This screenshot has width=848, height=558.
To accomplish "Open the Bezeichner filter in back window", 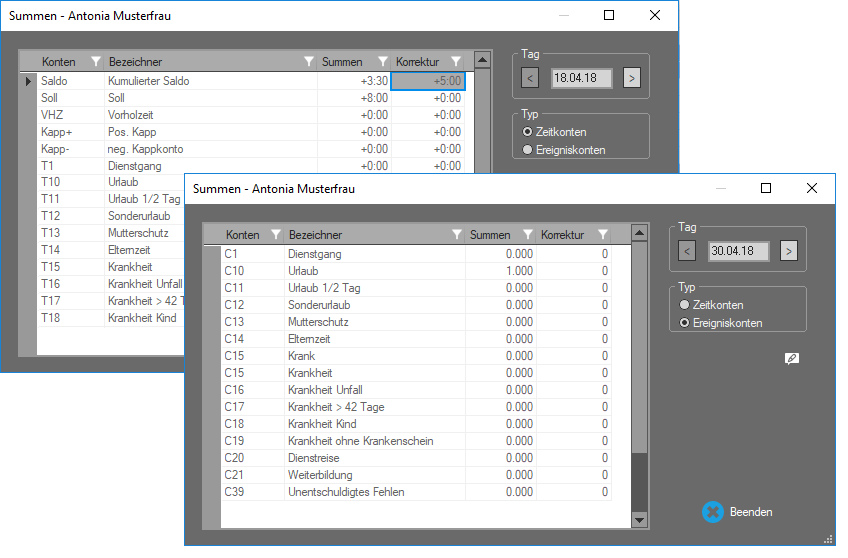I will (x=308, y=62).
